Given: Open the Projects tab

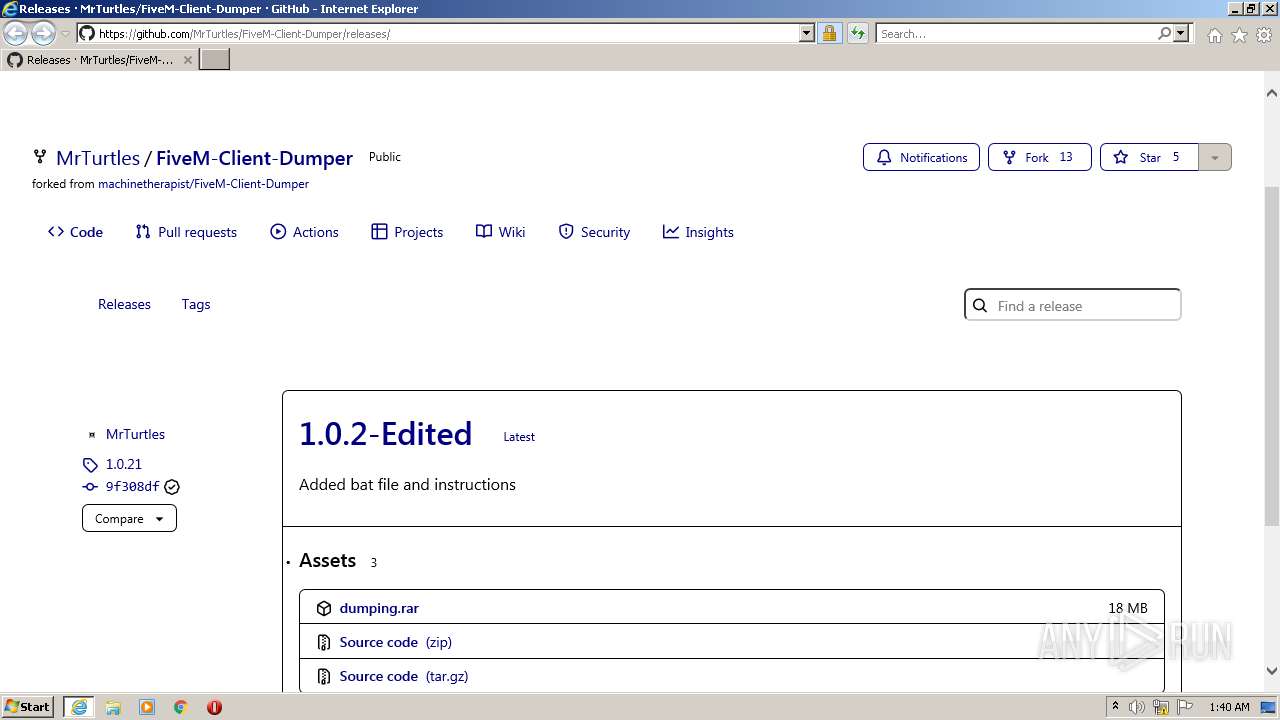Looking at the screenshot, I should point(407,232).
